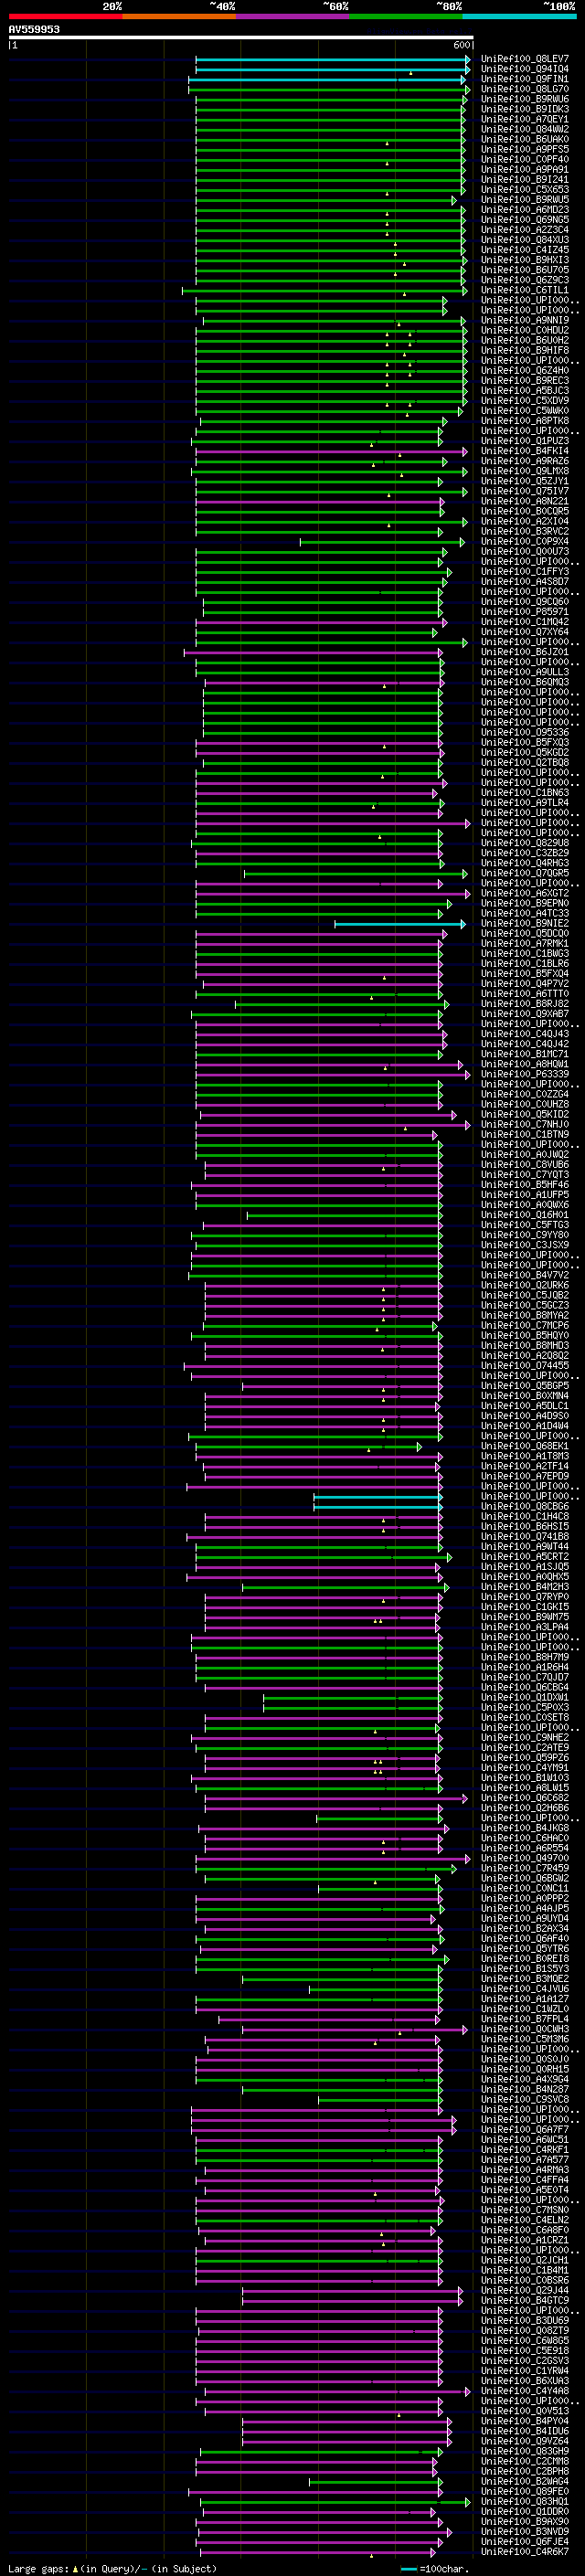The image size is (585, 2576).
Task: Select hit label UniRef100_Q29J44
Action: pos(524,2289)
